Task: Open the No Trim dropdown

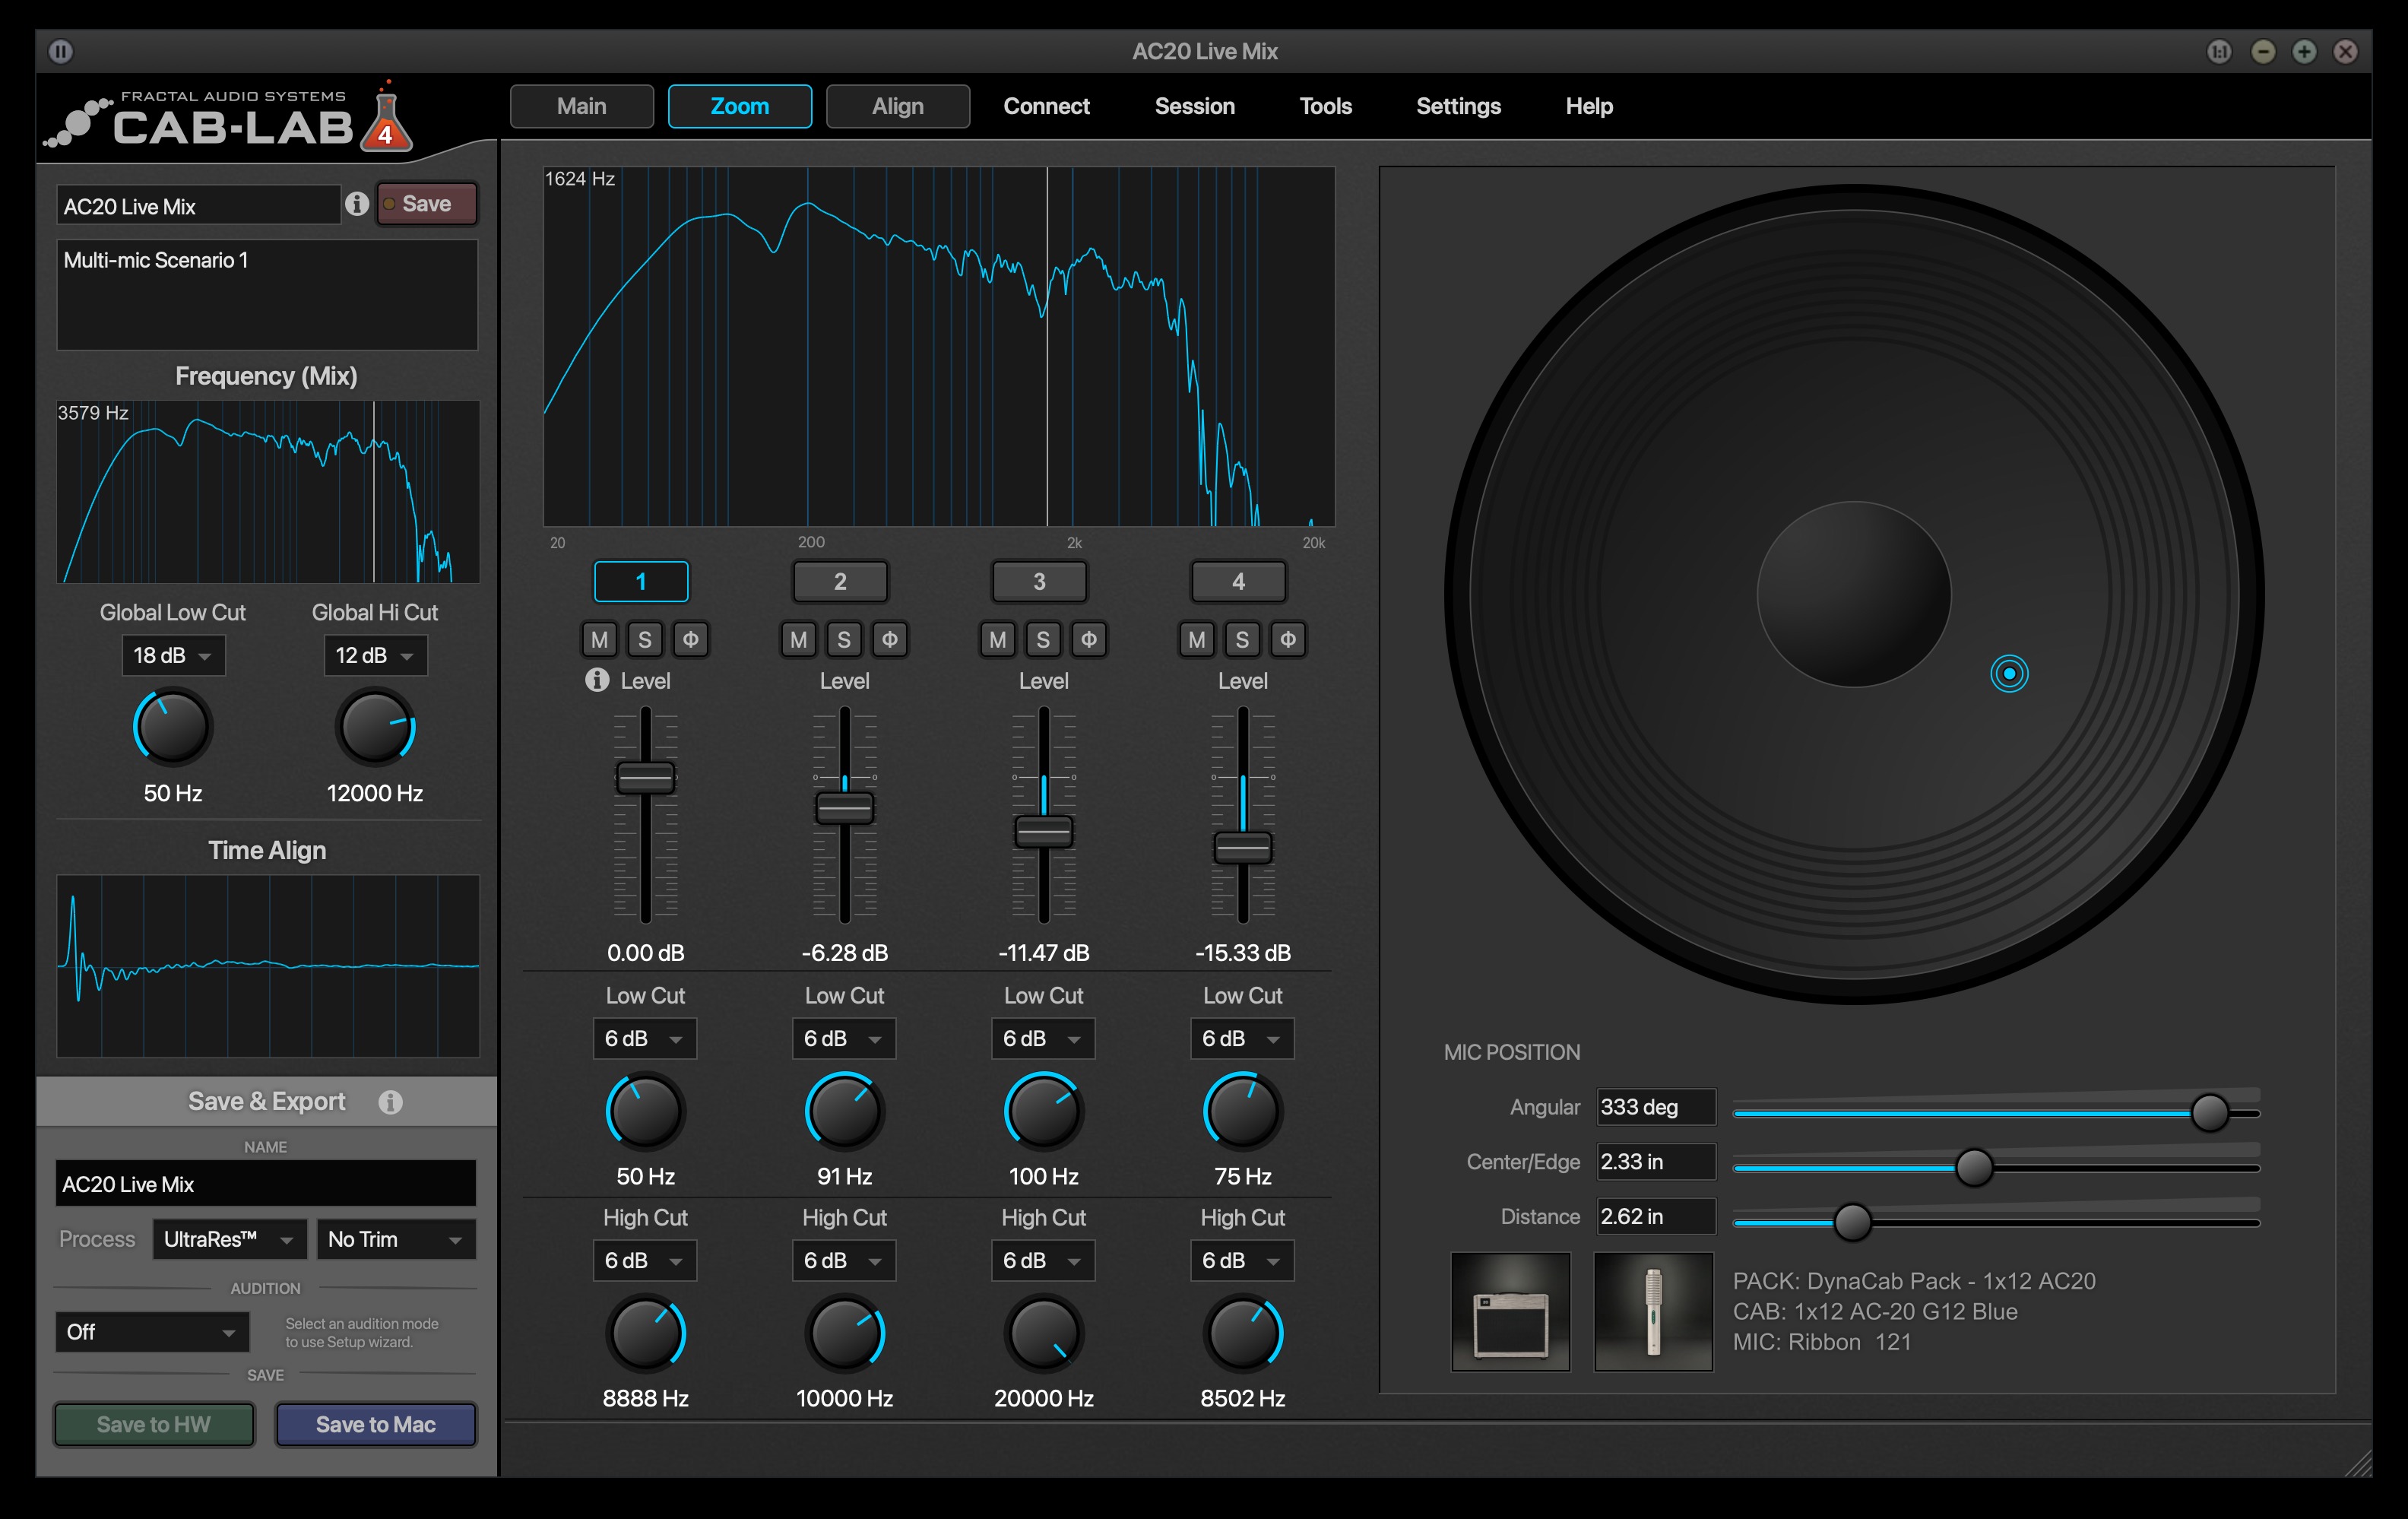Action: (x=396, y=1240)
